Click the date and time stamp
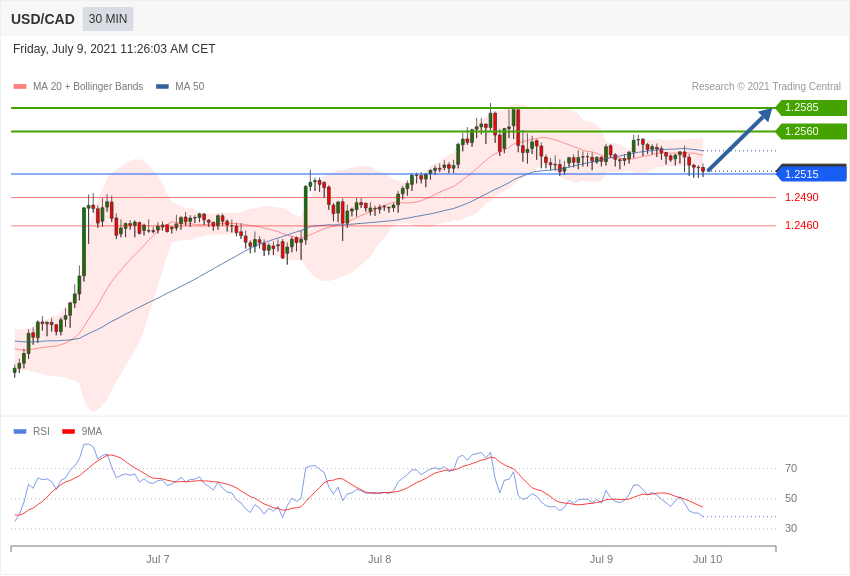Screen dimensions: 850x576 [x=114, y=49]
